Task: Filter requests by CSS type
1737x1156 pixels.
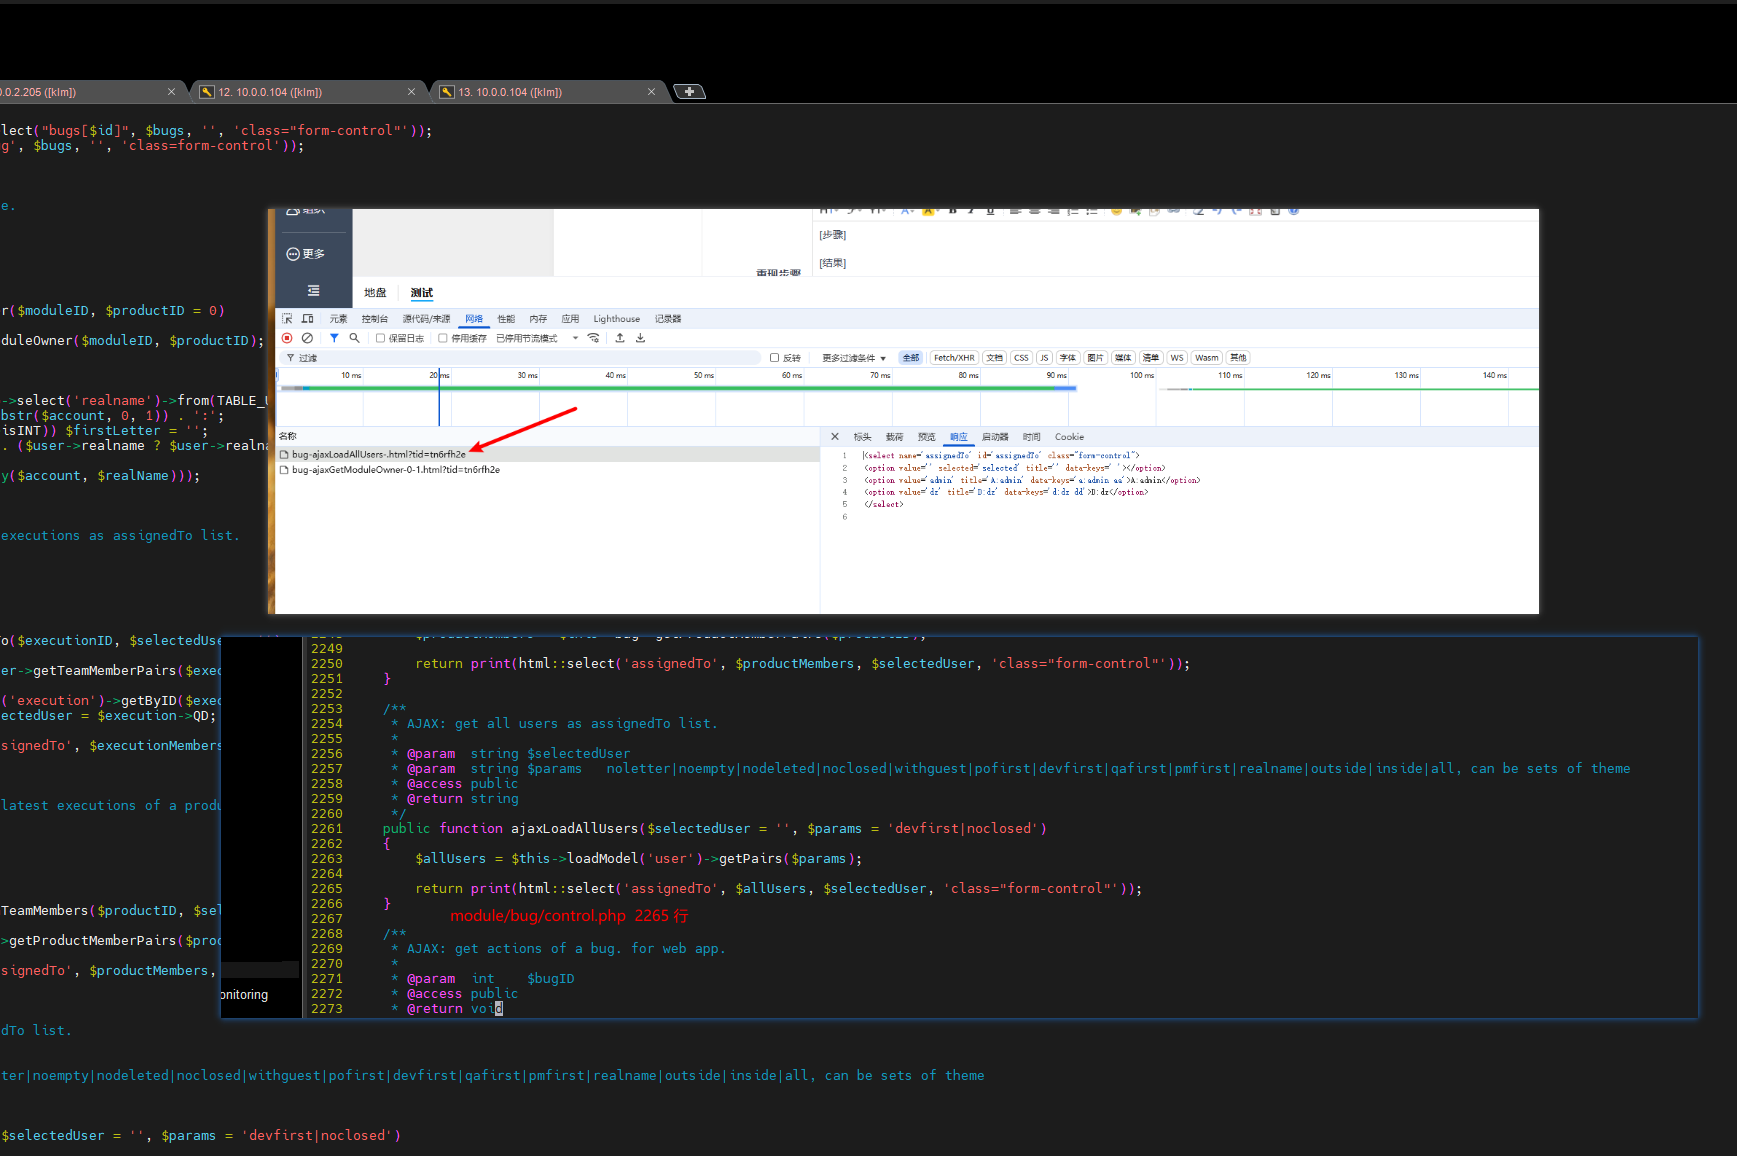Action: tap(1021, 358)
